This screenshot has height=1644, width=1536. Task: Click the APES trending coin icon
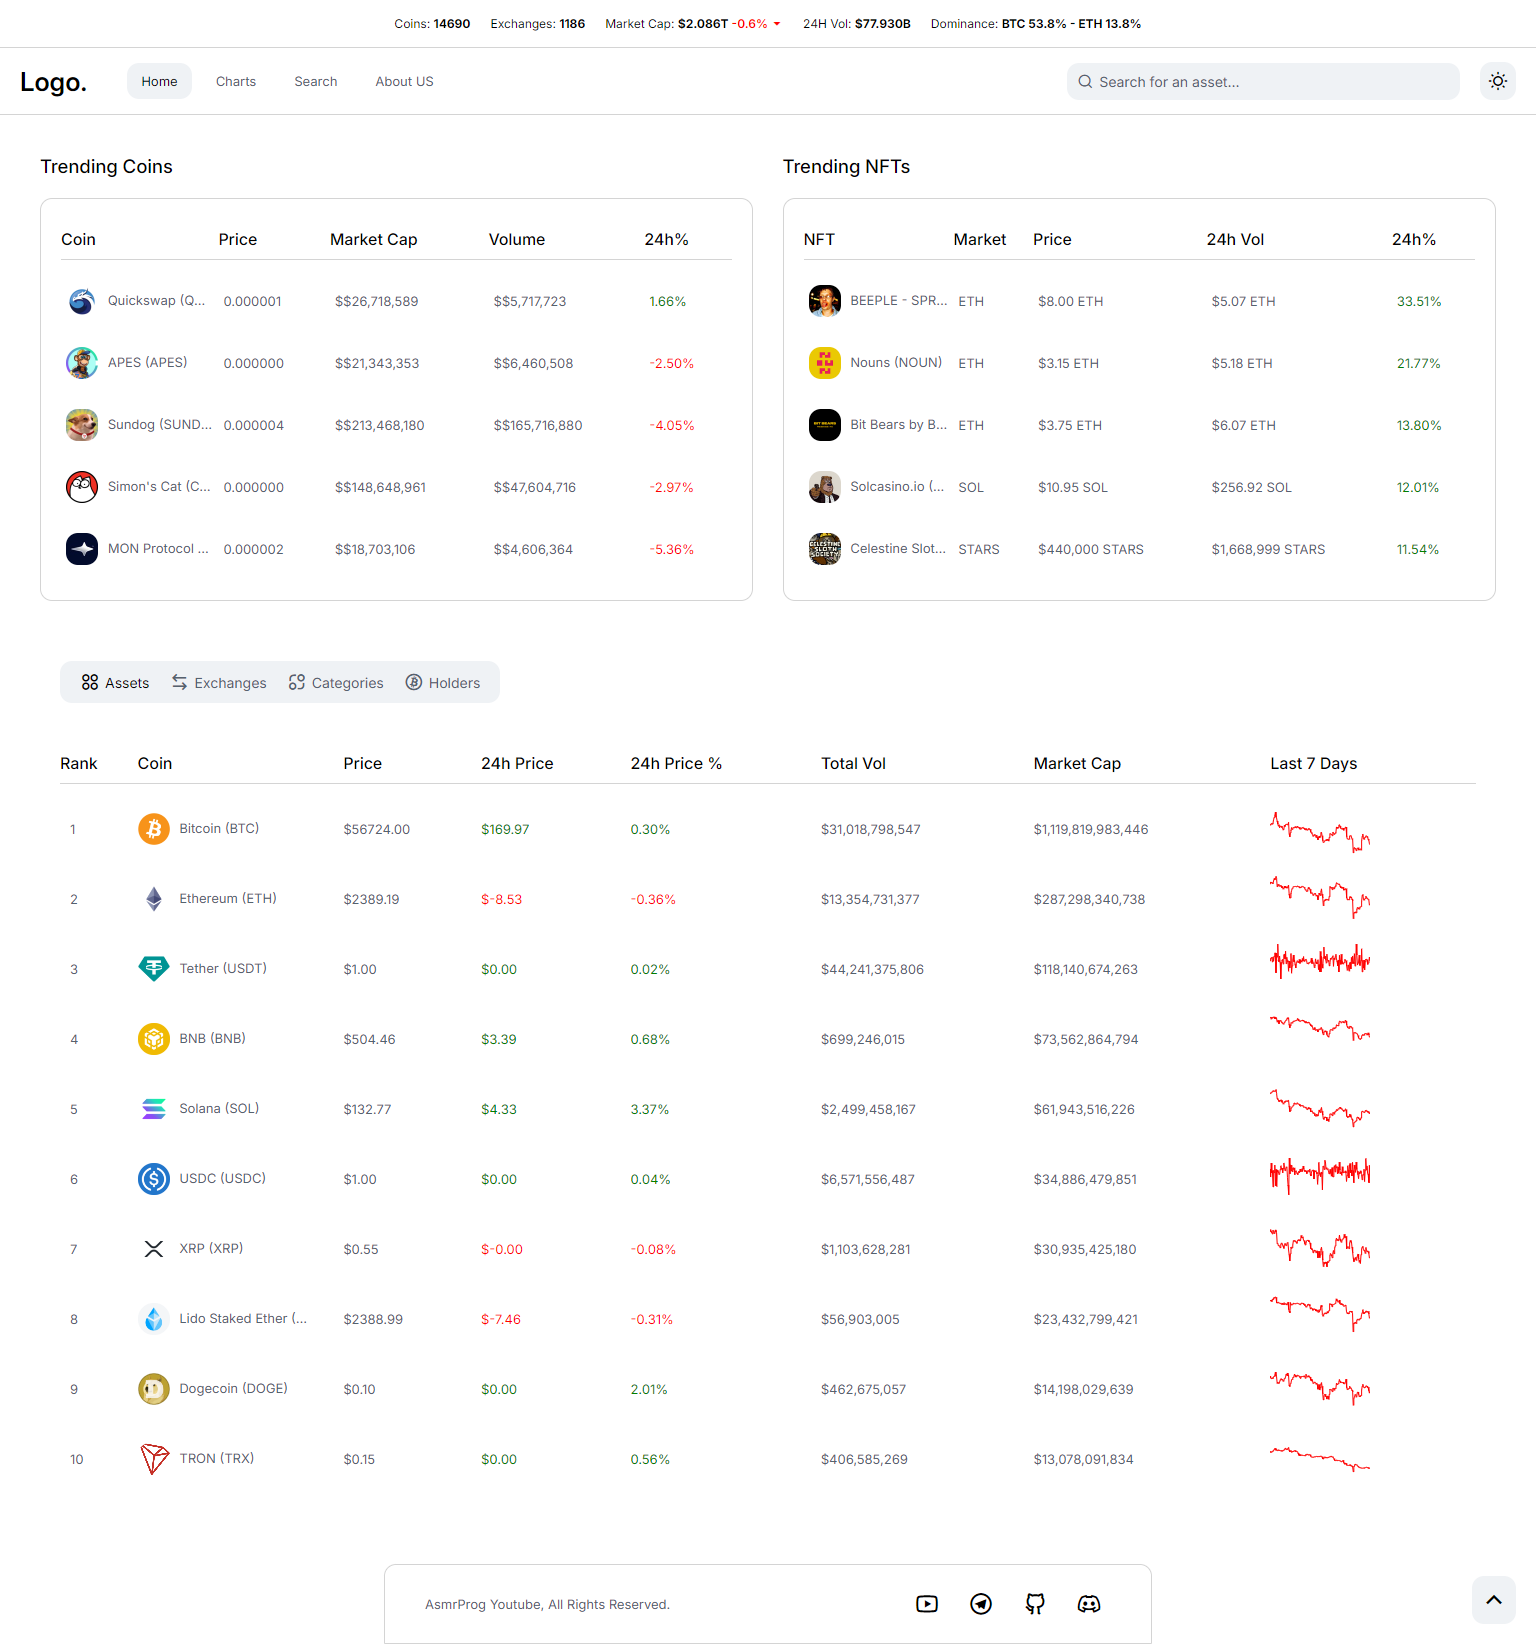[x=82, y=363]
